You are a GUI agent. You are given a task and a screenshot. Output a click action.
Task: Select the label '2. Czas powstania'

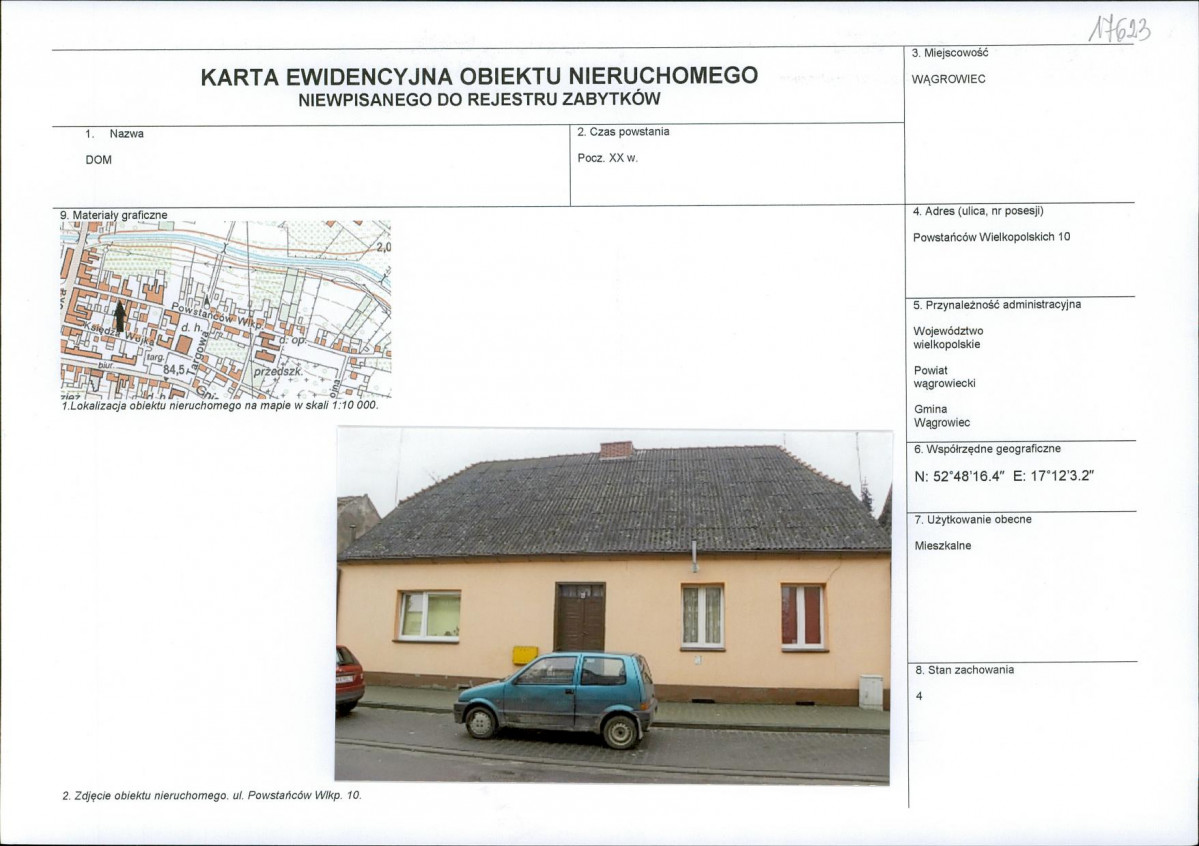[x=623, y=132]
